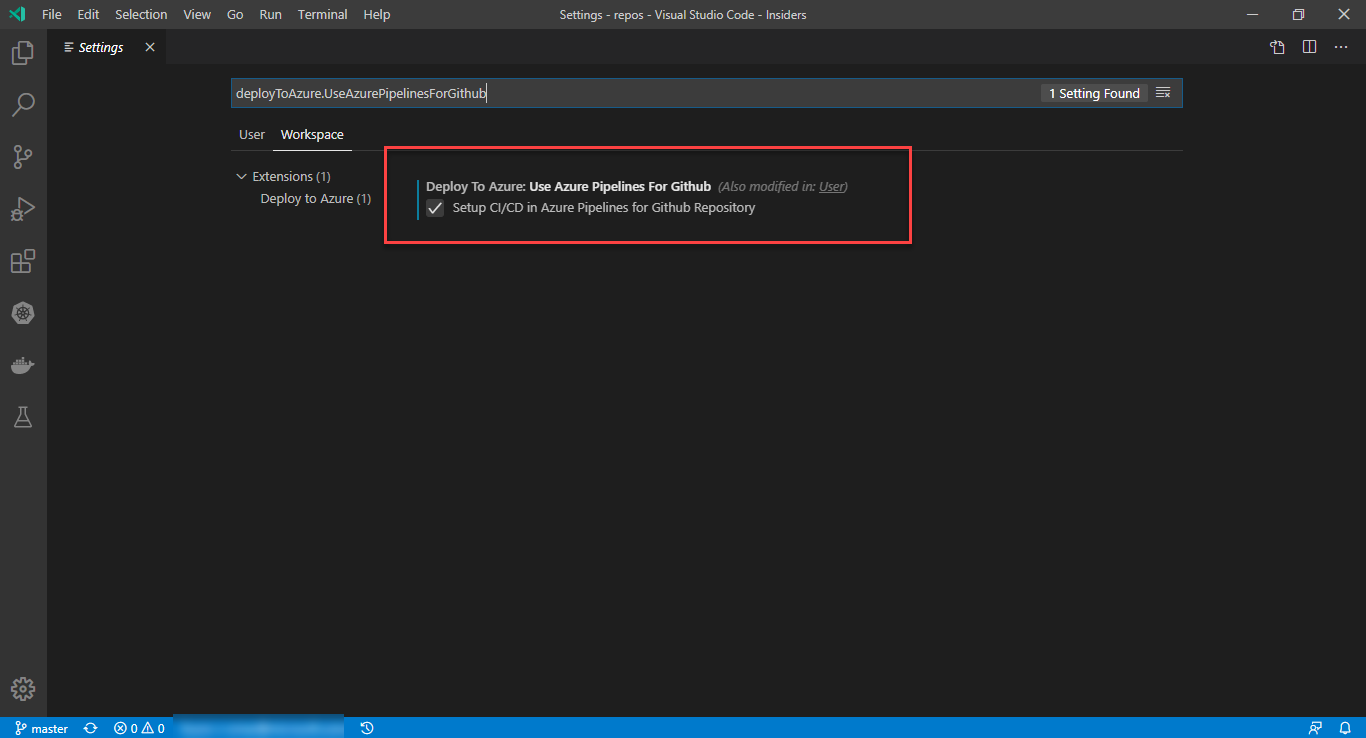Open the Source Control view
Screen dimensions: 1366x738
click(22, 156)
